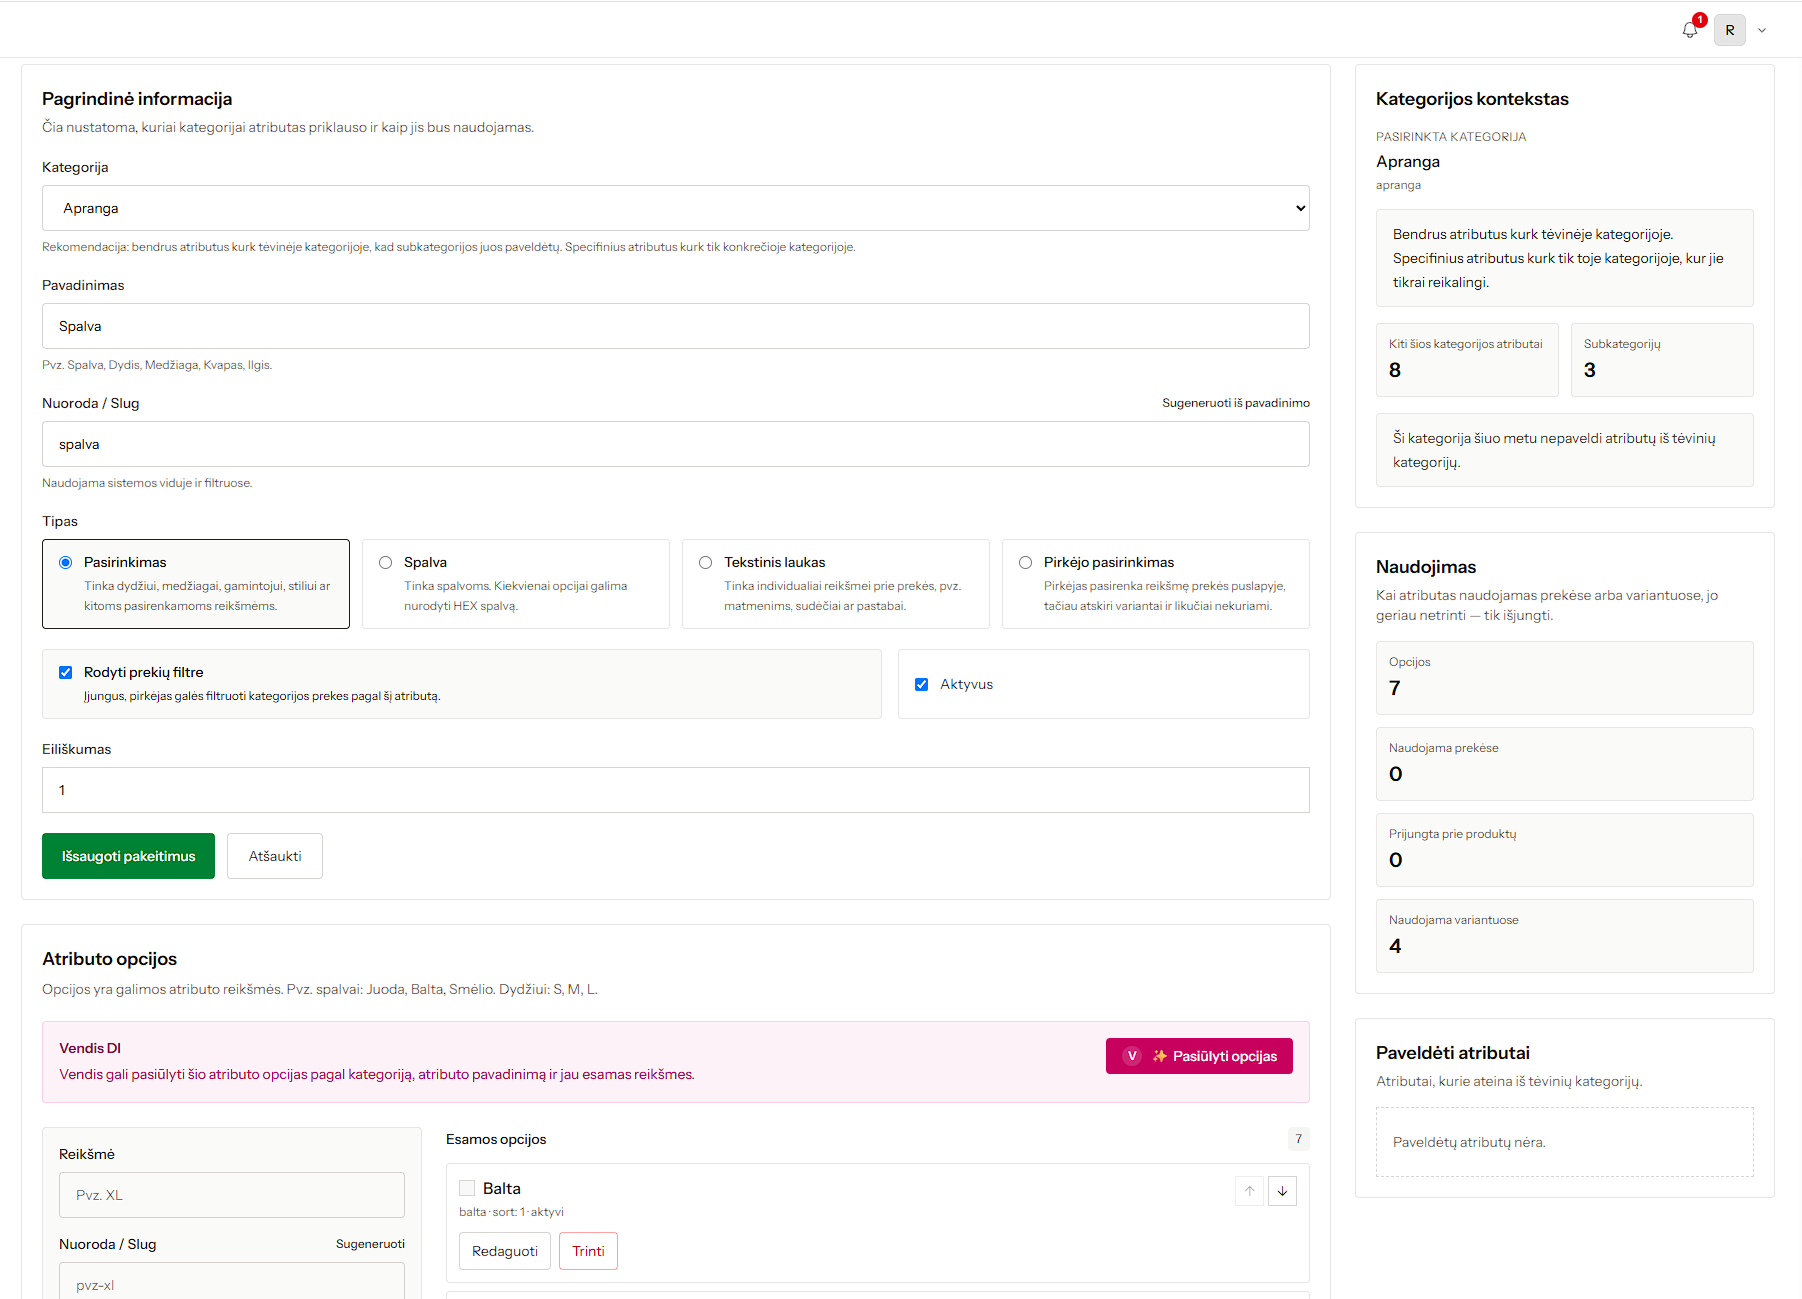Click Pasiūlyti opcijas button

point(1199,1056)
